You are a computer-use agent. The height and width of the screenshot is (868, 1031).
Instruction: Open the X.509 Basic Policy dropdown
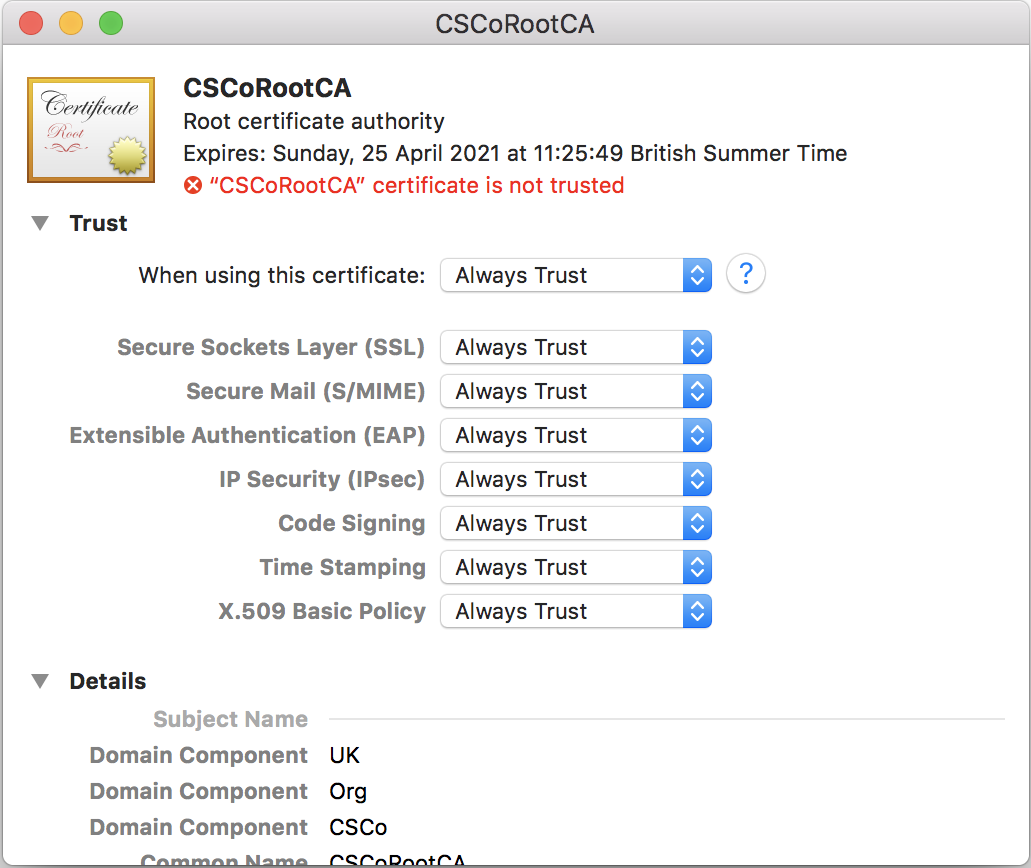tap(575, 611)
